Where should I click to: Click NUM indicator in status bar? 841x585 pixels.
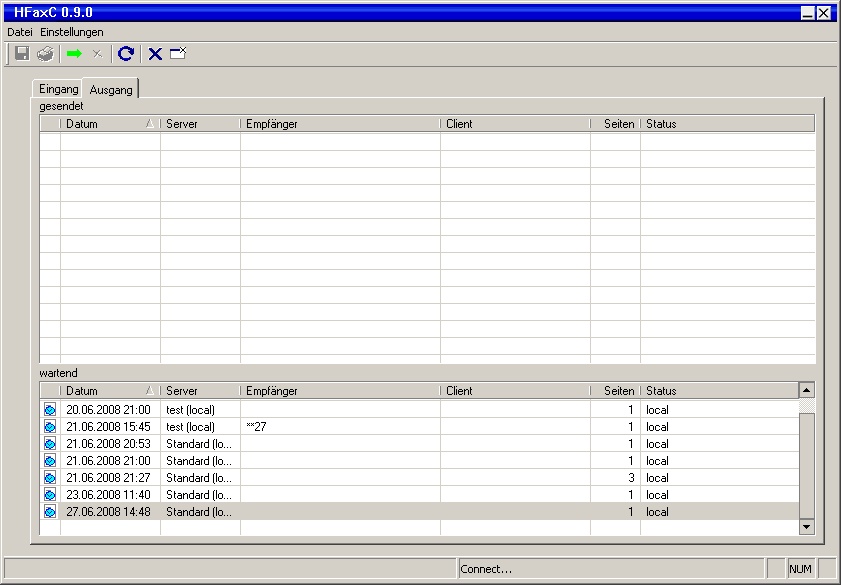click(x=800, y=569)
